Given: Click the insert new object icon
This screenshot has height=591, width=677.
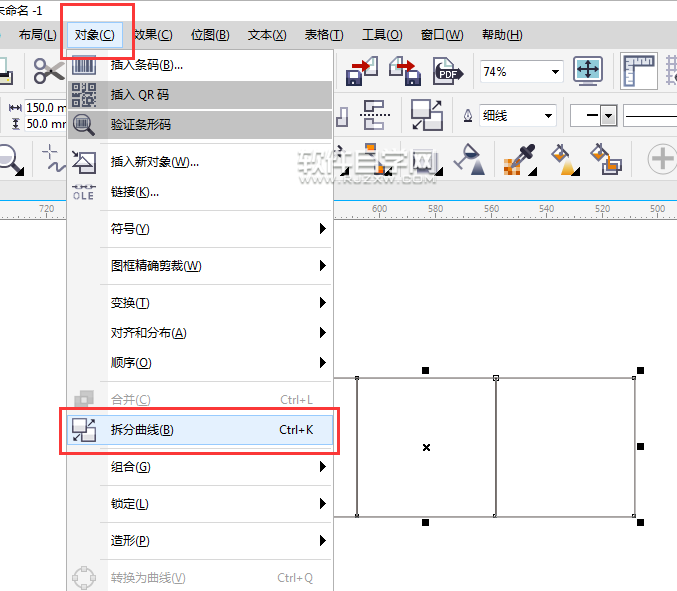Looking at the screenshot, I should 84,162.
